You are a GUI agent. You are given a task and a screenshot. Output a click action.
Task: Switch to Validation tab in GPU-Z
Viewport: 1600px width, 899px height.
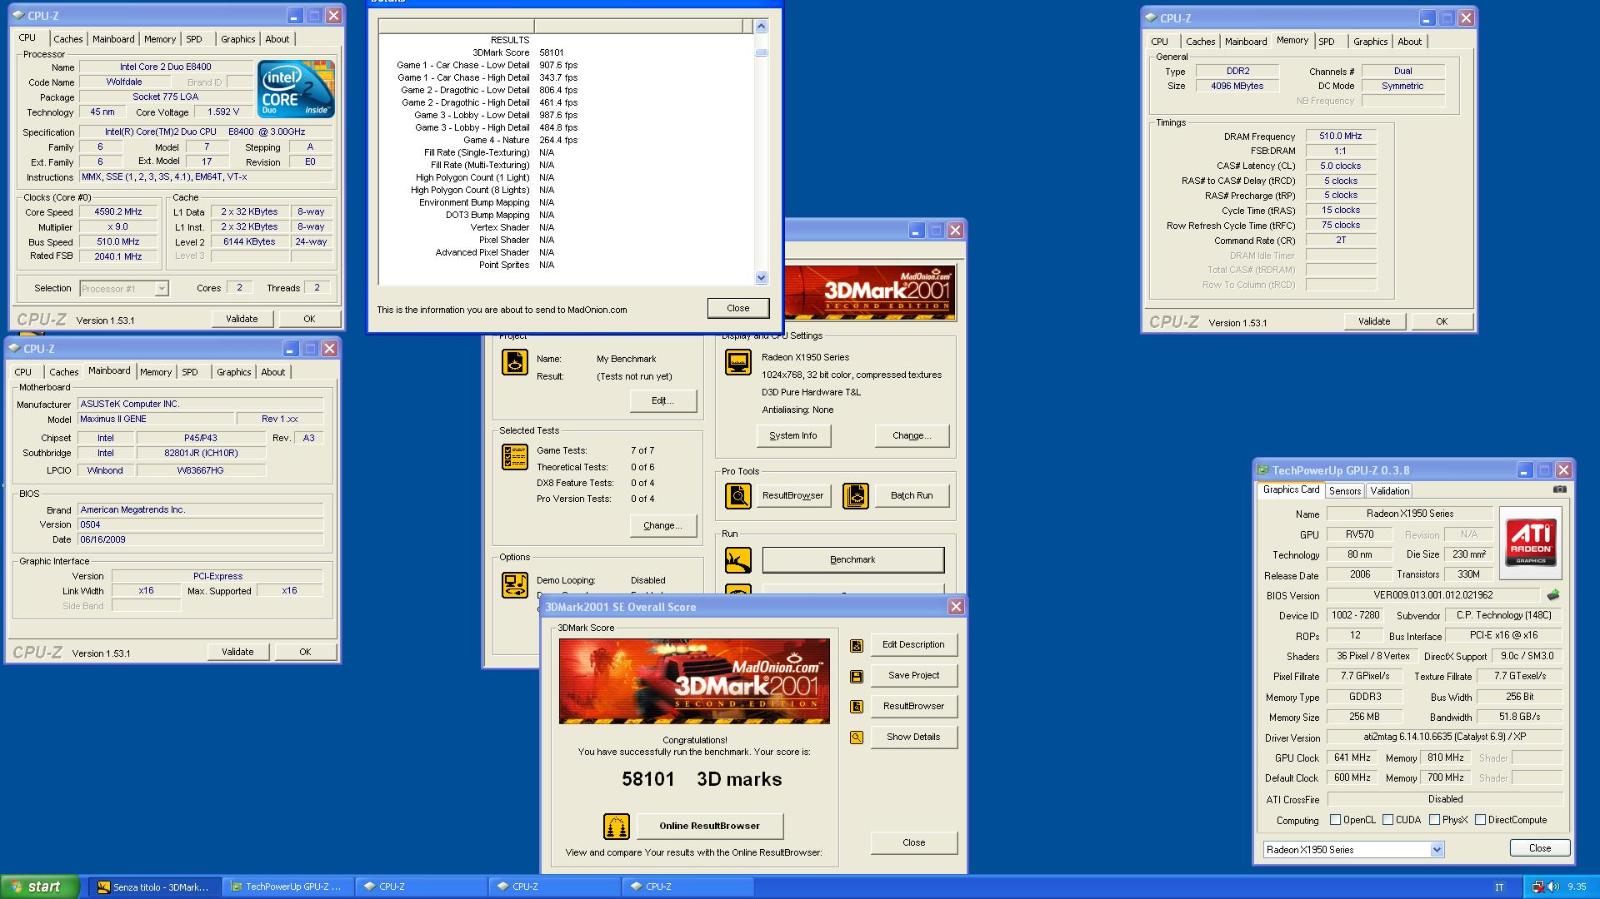(1390, 491)
